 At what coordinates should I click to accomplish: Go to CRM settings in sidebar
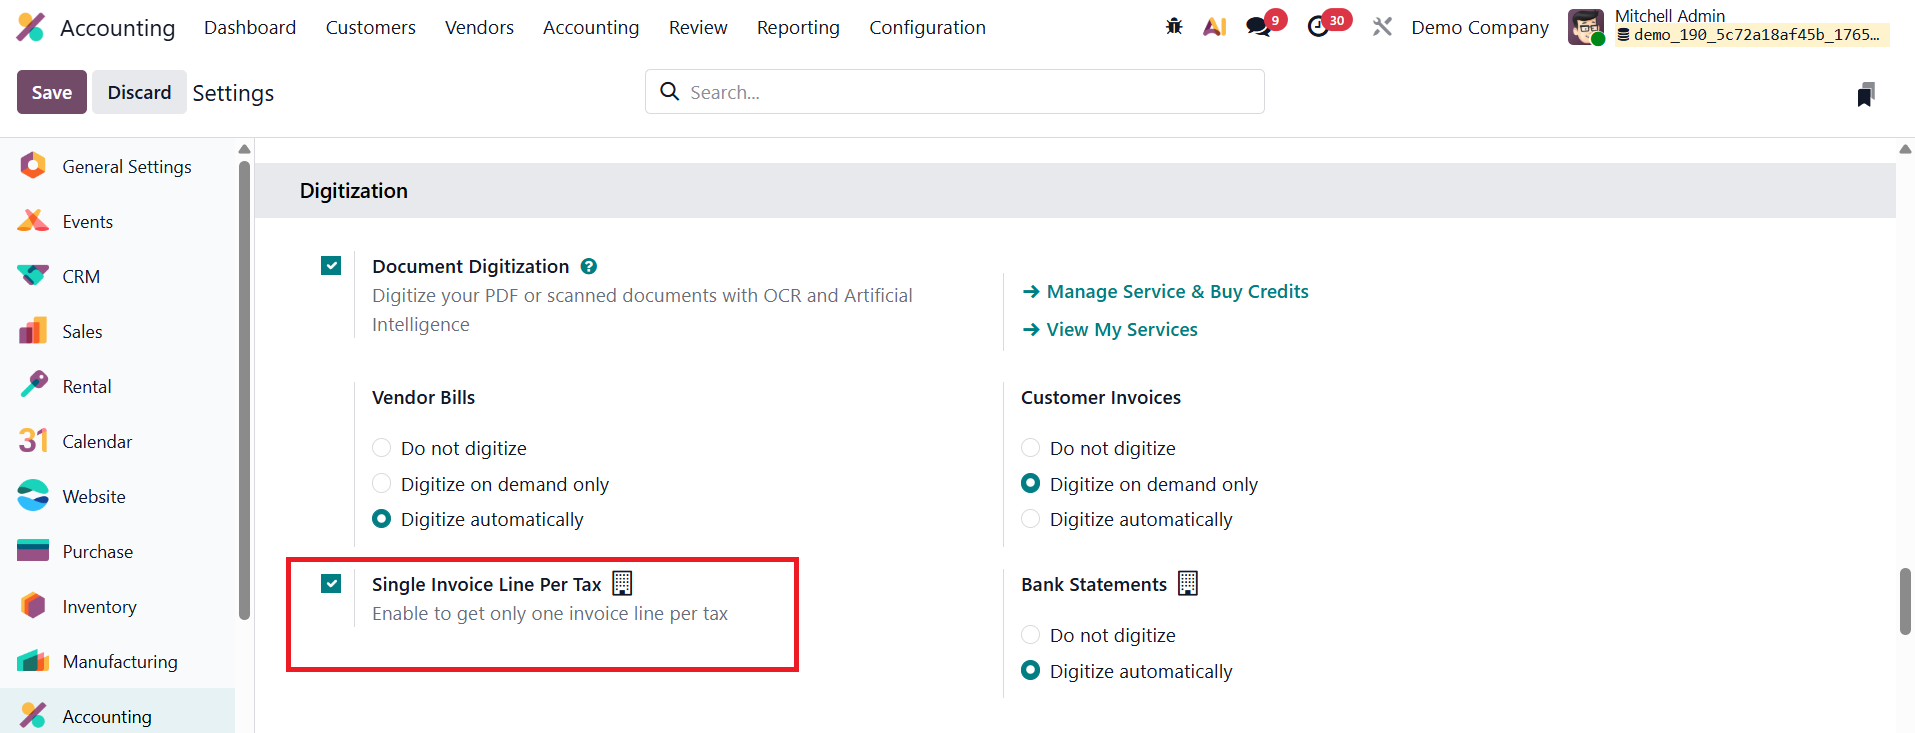pyautogui.click(x=81, y=277)
